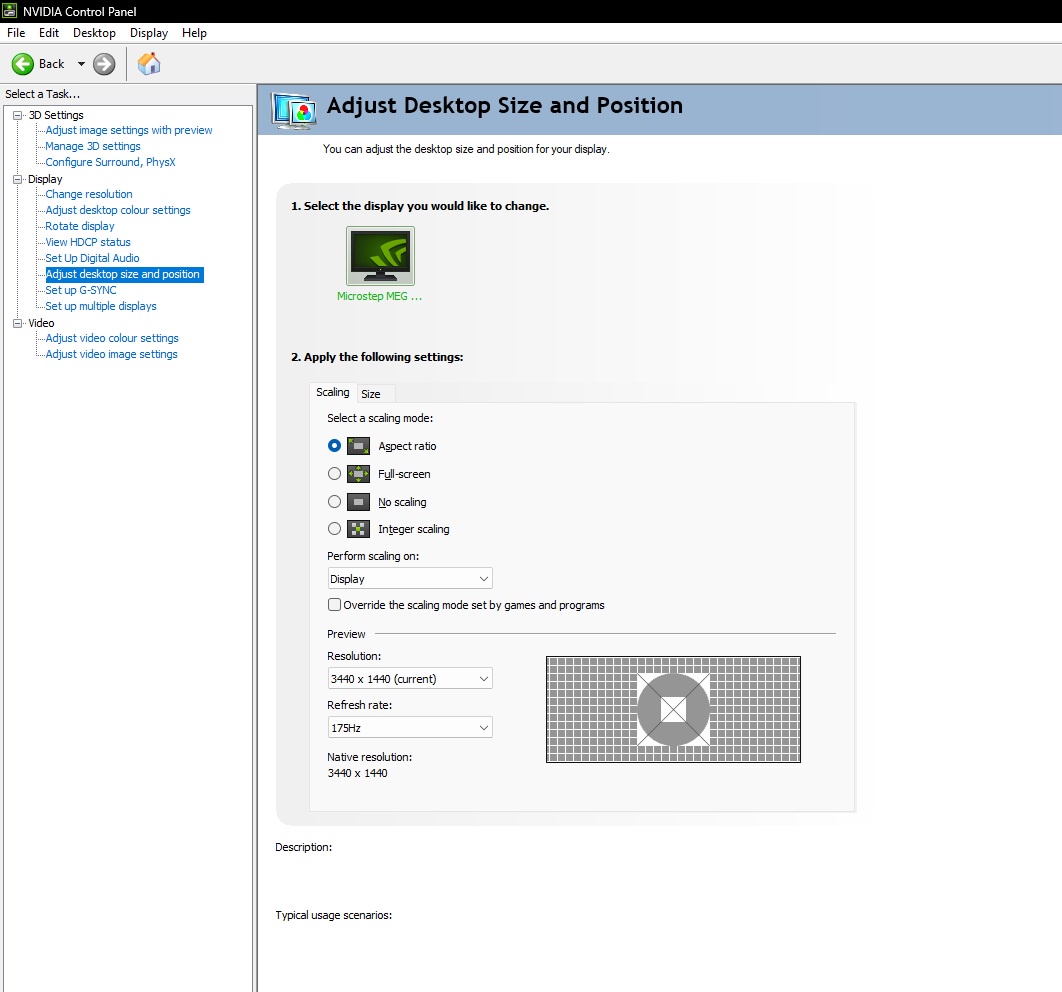Click the Aspect ratio scaling mode icon
Image resolution: width=1062 pixels, height=992 pixels.
coord(358,446)
